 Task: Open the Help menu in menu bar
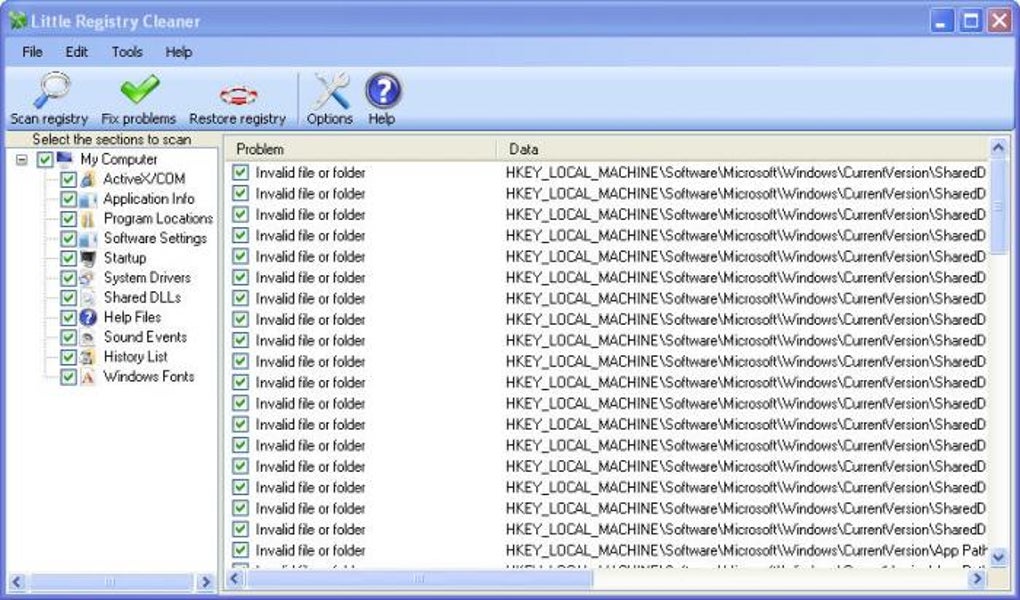pos(178,52)
